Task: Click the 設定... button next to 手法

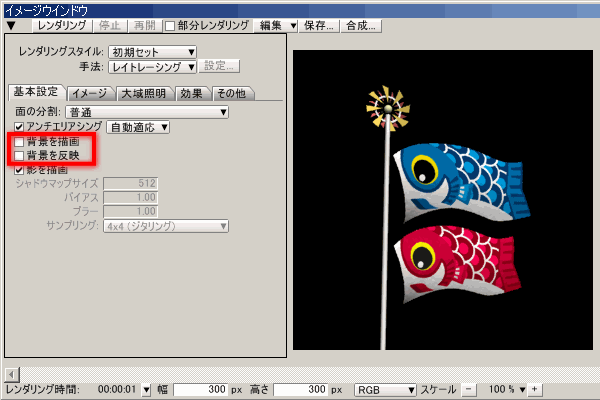Action: coord(219,66)
